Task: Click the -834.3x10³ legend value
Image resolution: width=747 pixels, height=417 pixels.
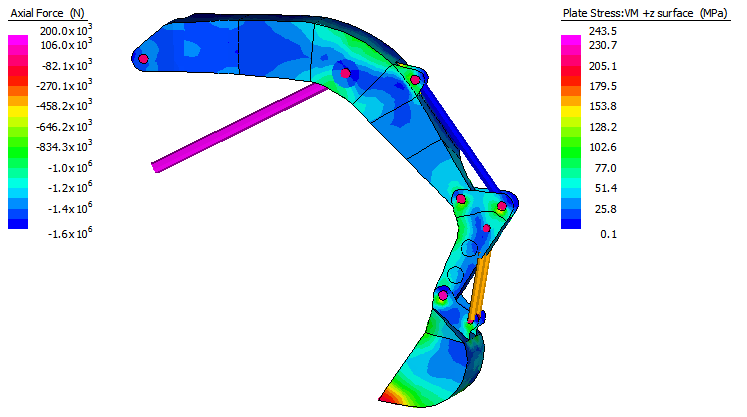Action: (64, 147)
